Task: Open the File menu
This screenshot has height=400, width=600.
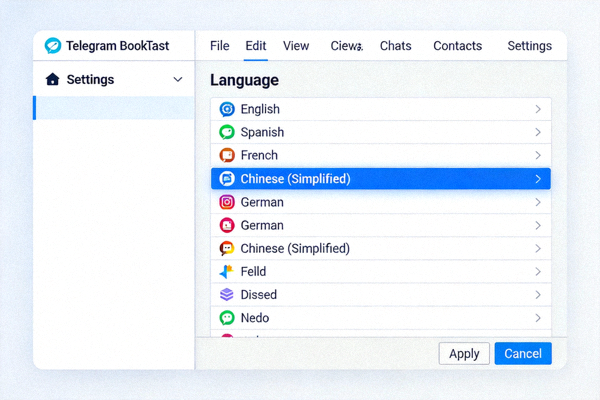Action: point(220,46)
